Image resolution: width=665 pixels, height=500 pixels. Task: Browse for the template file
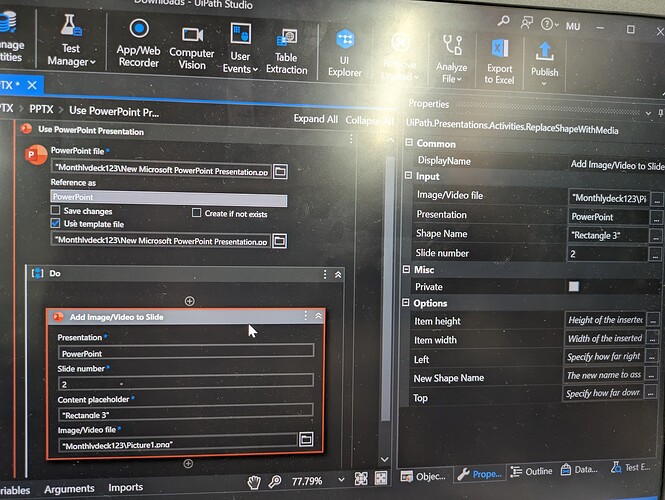tap(279, 241)
